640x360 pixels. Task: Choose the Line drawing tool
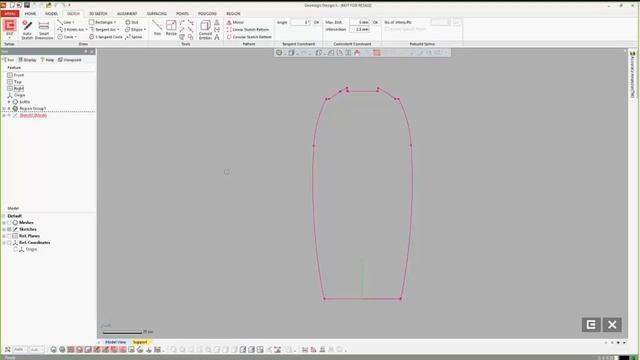click(x=65, y=22)
